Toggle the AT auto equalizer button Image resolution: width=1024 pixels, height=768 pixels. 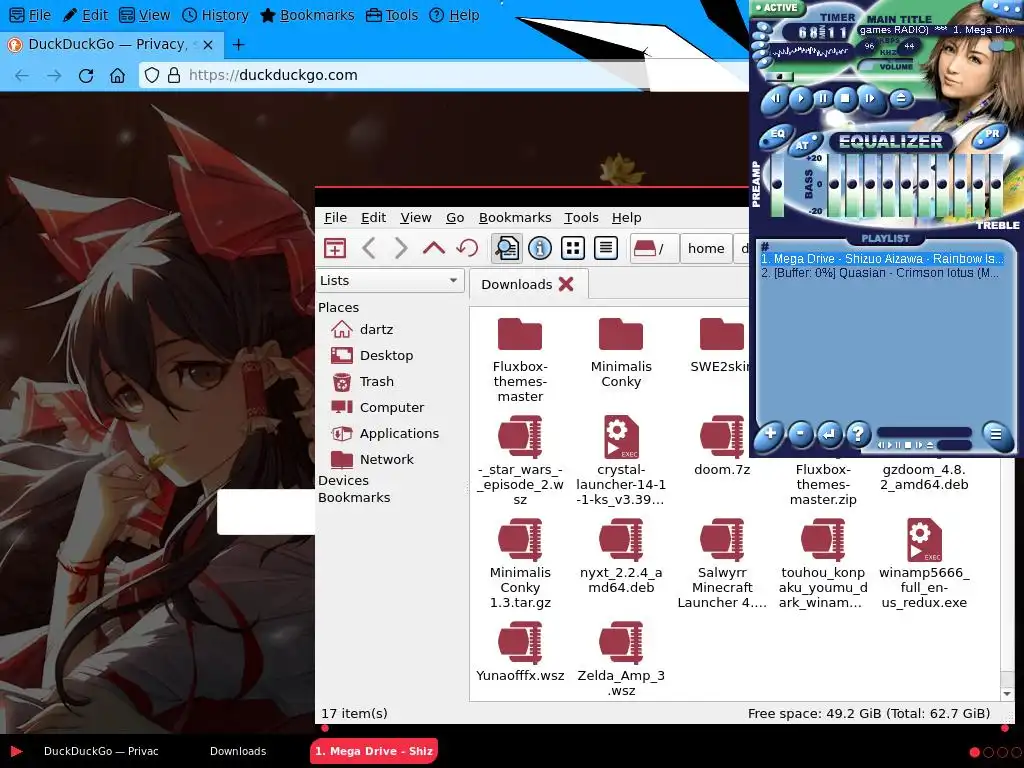click(802, 145)
